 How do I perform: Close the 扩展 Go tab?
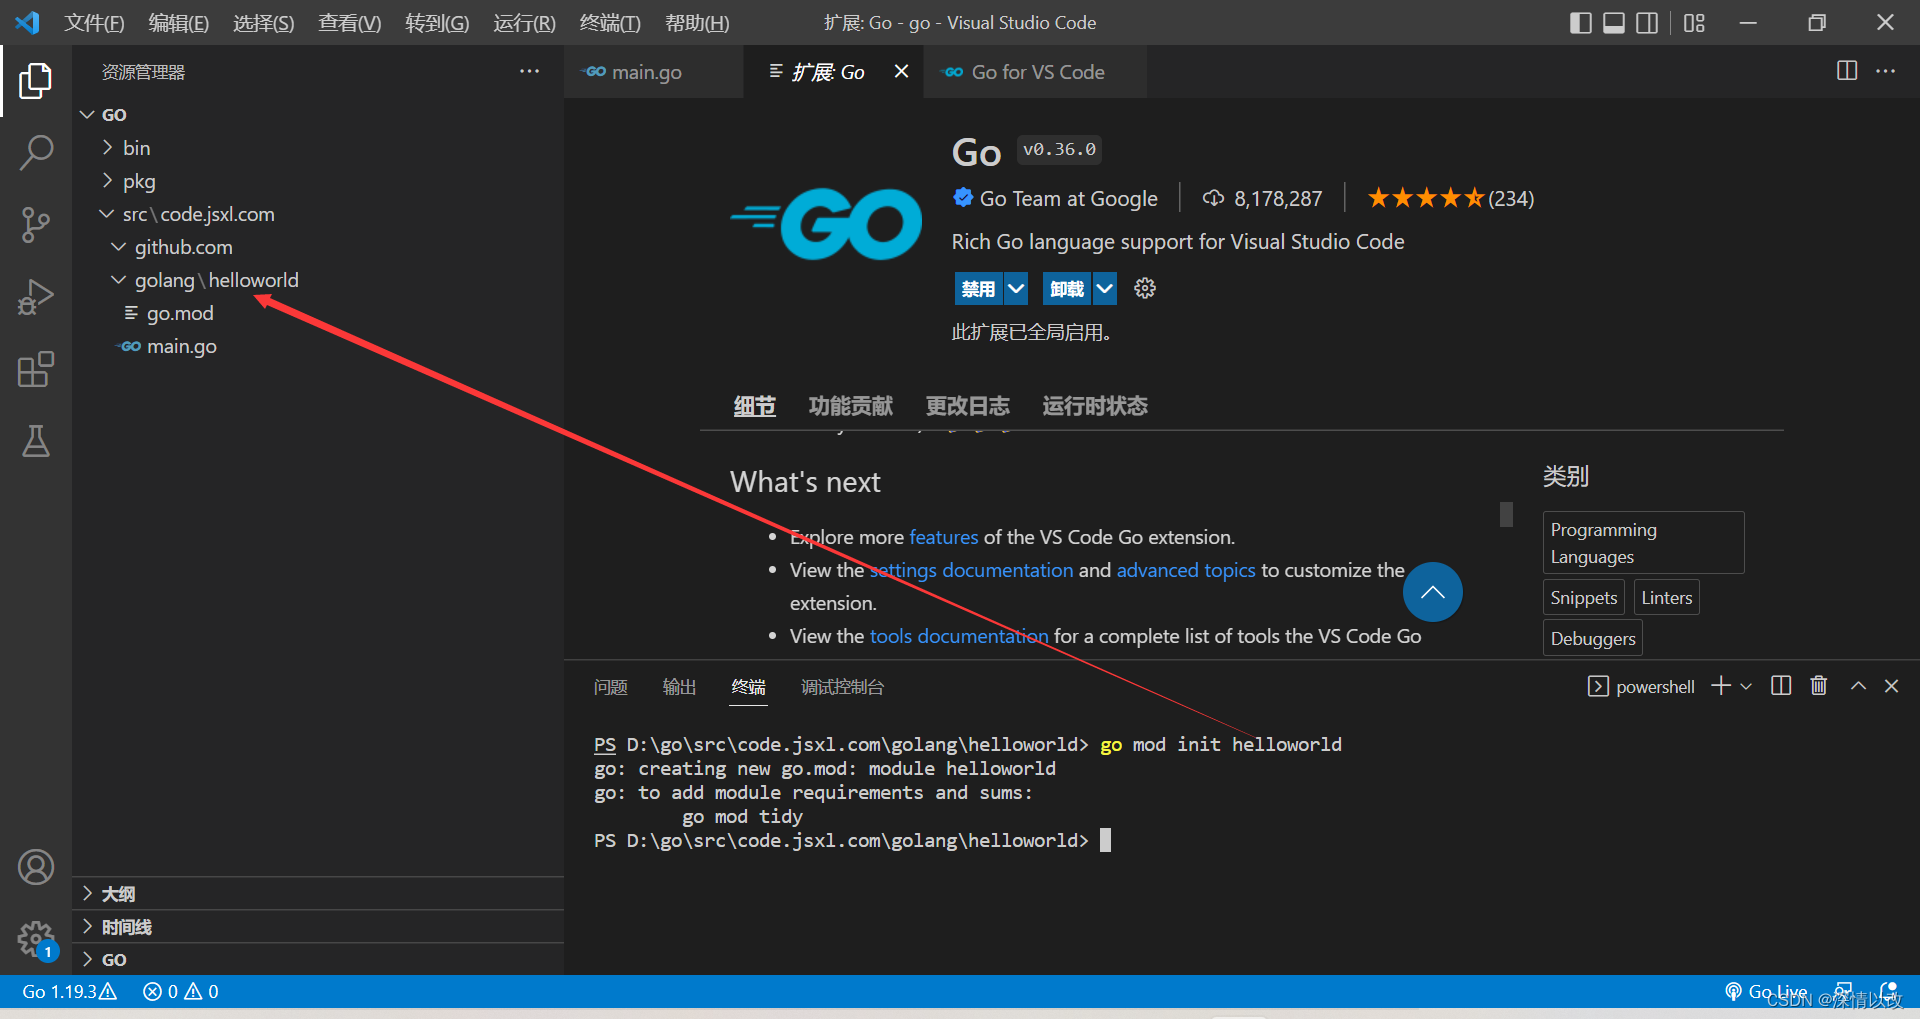[901, 71]
